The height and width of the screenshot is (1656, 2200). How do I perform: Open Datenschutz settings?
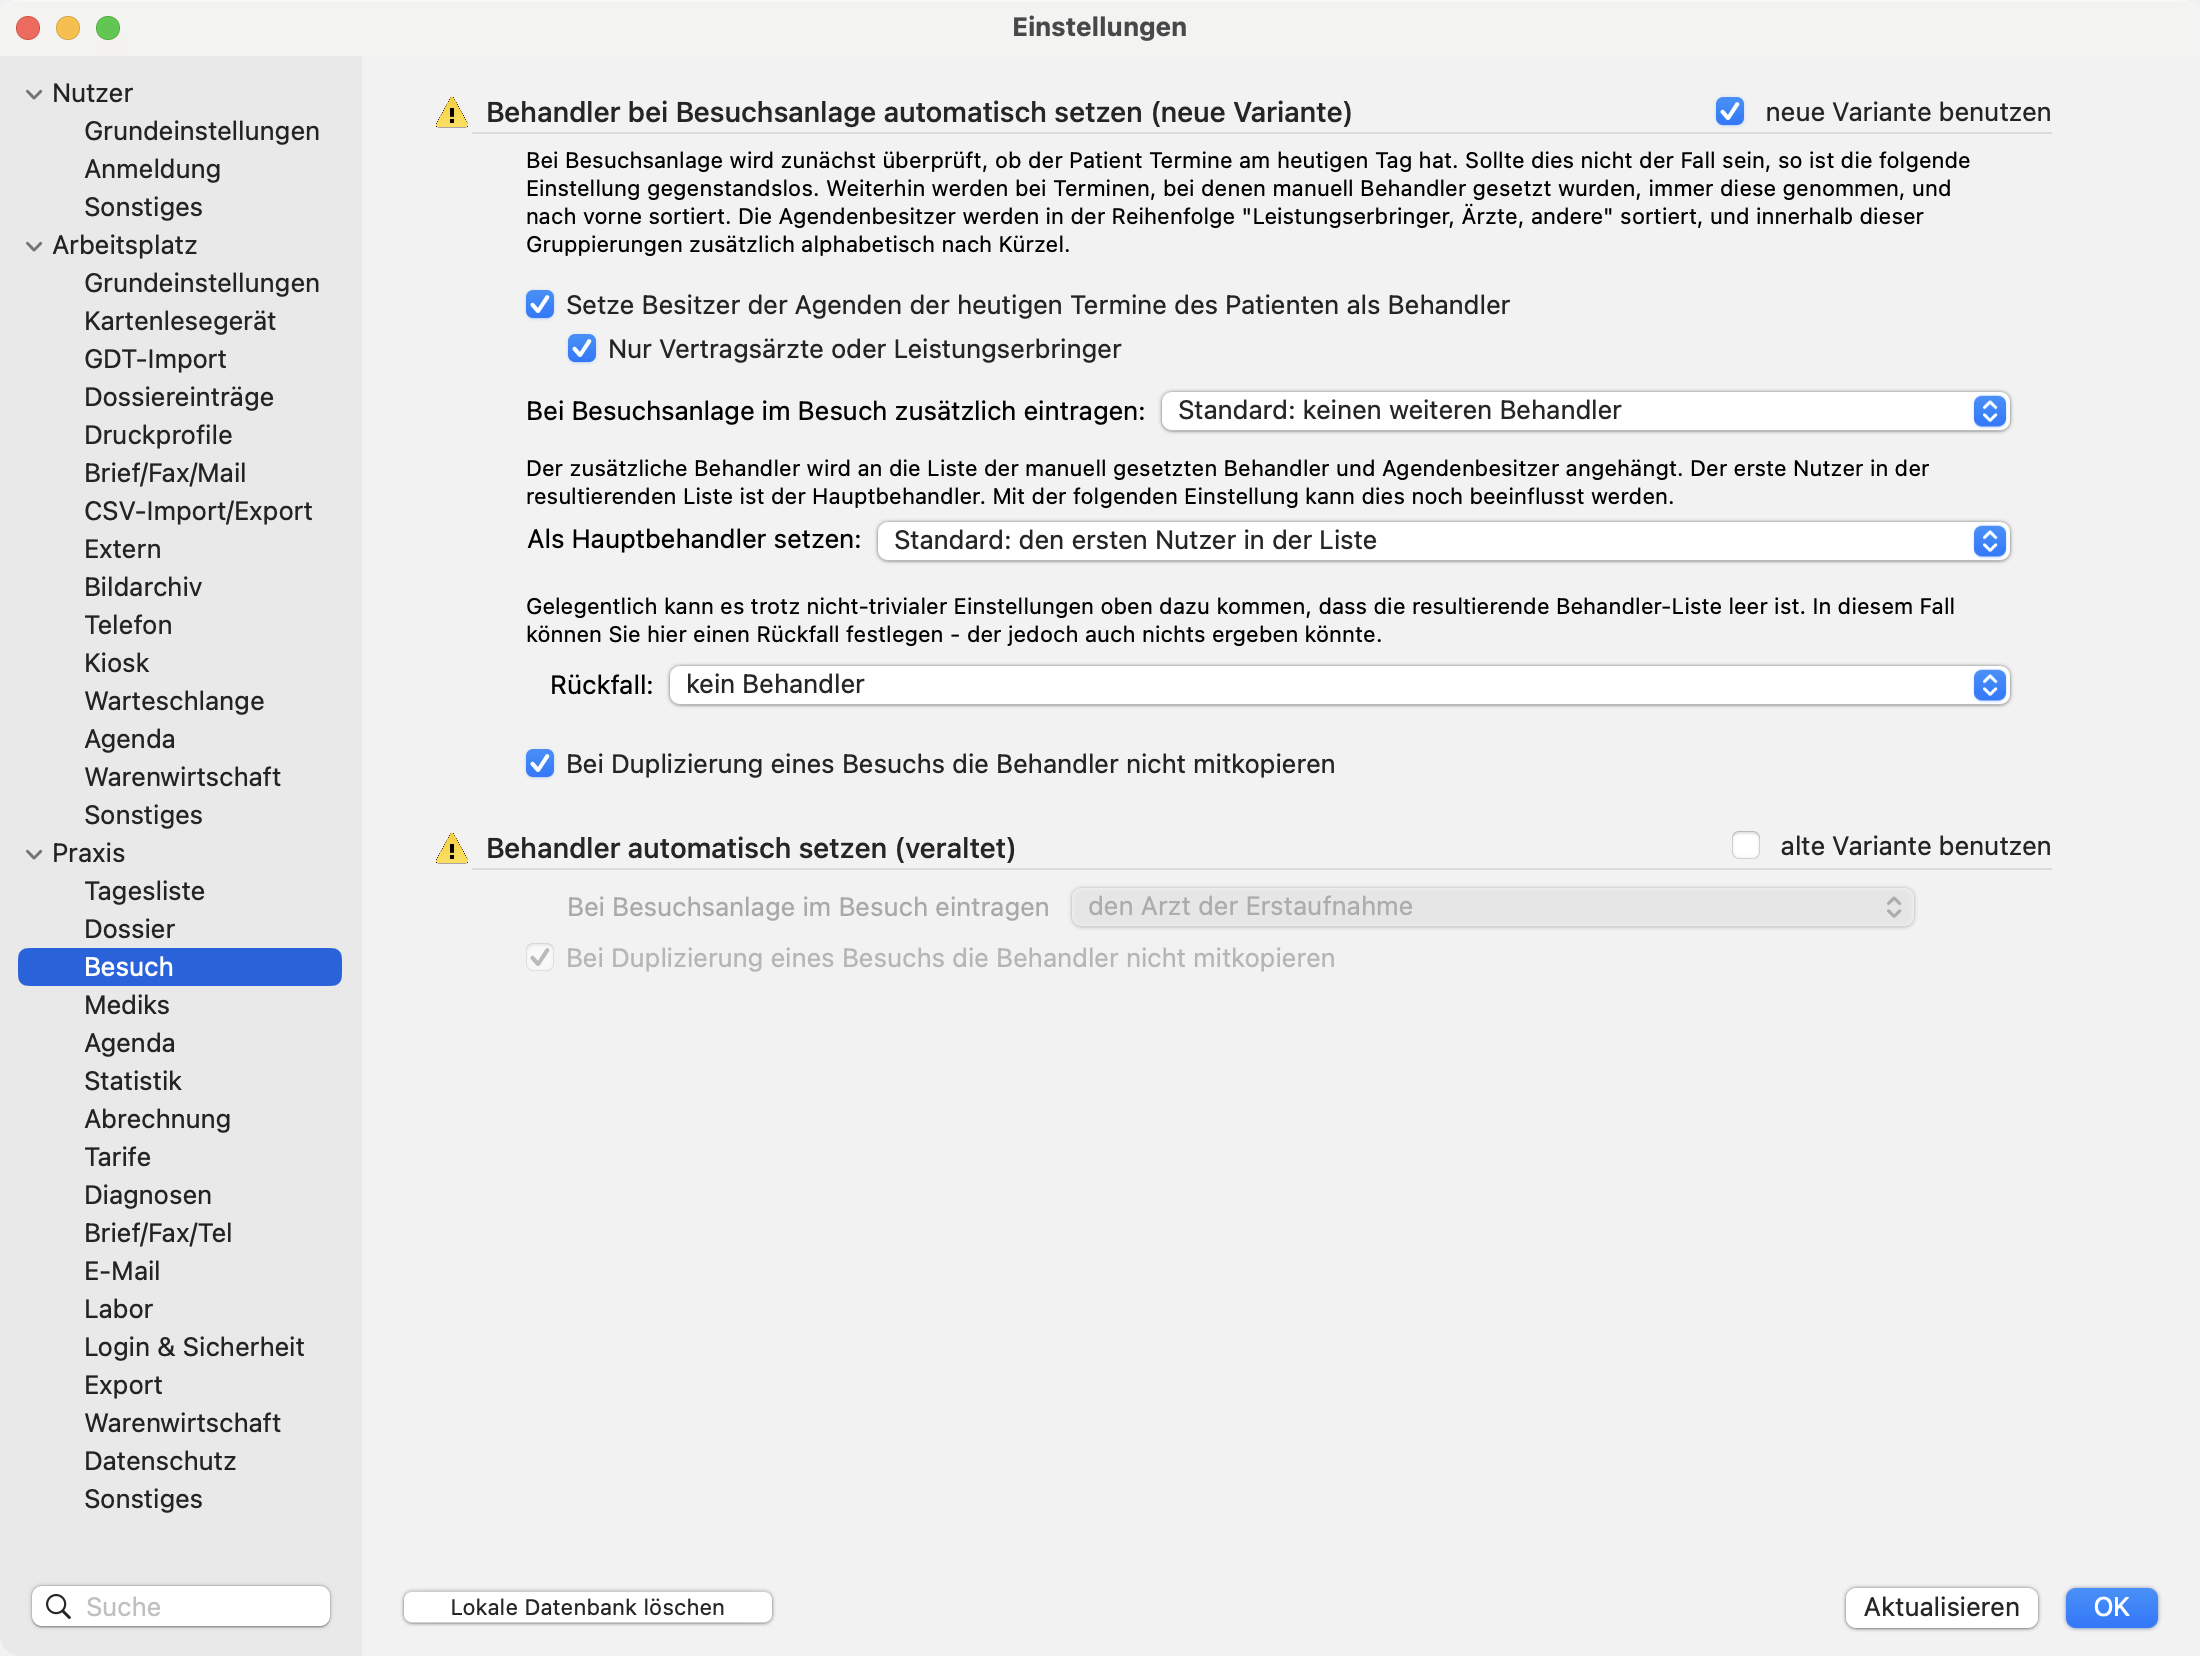point(160,1461)
